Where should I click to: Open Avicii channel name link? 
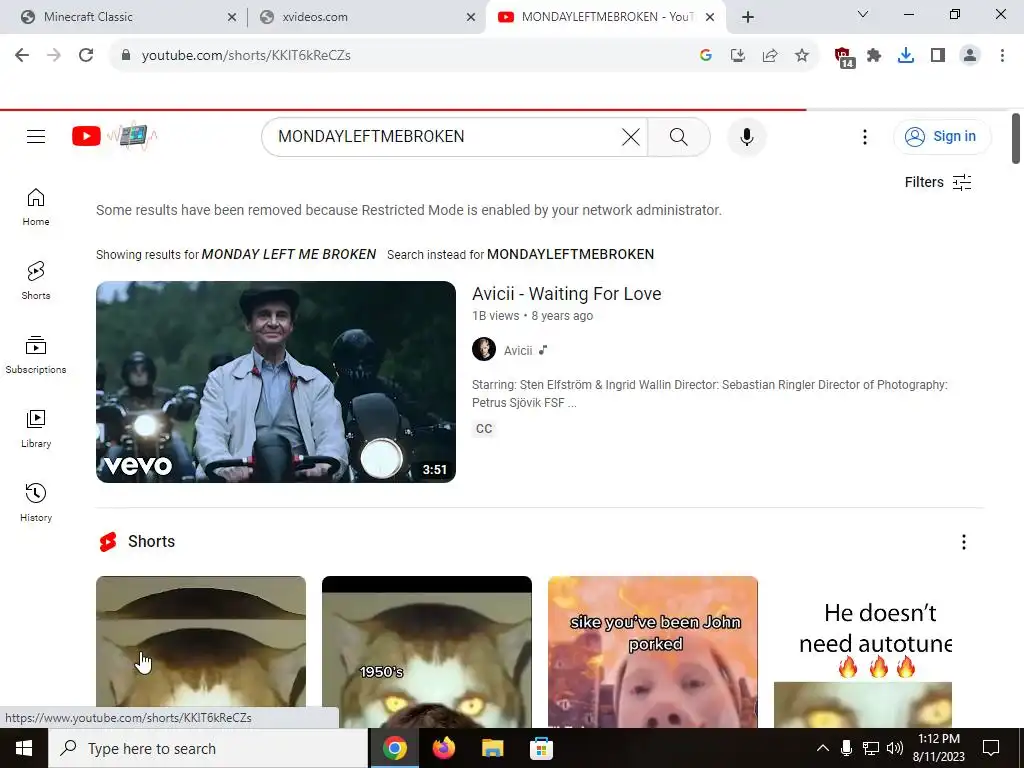pos(518,351)
